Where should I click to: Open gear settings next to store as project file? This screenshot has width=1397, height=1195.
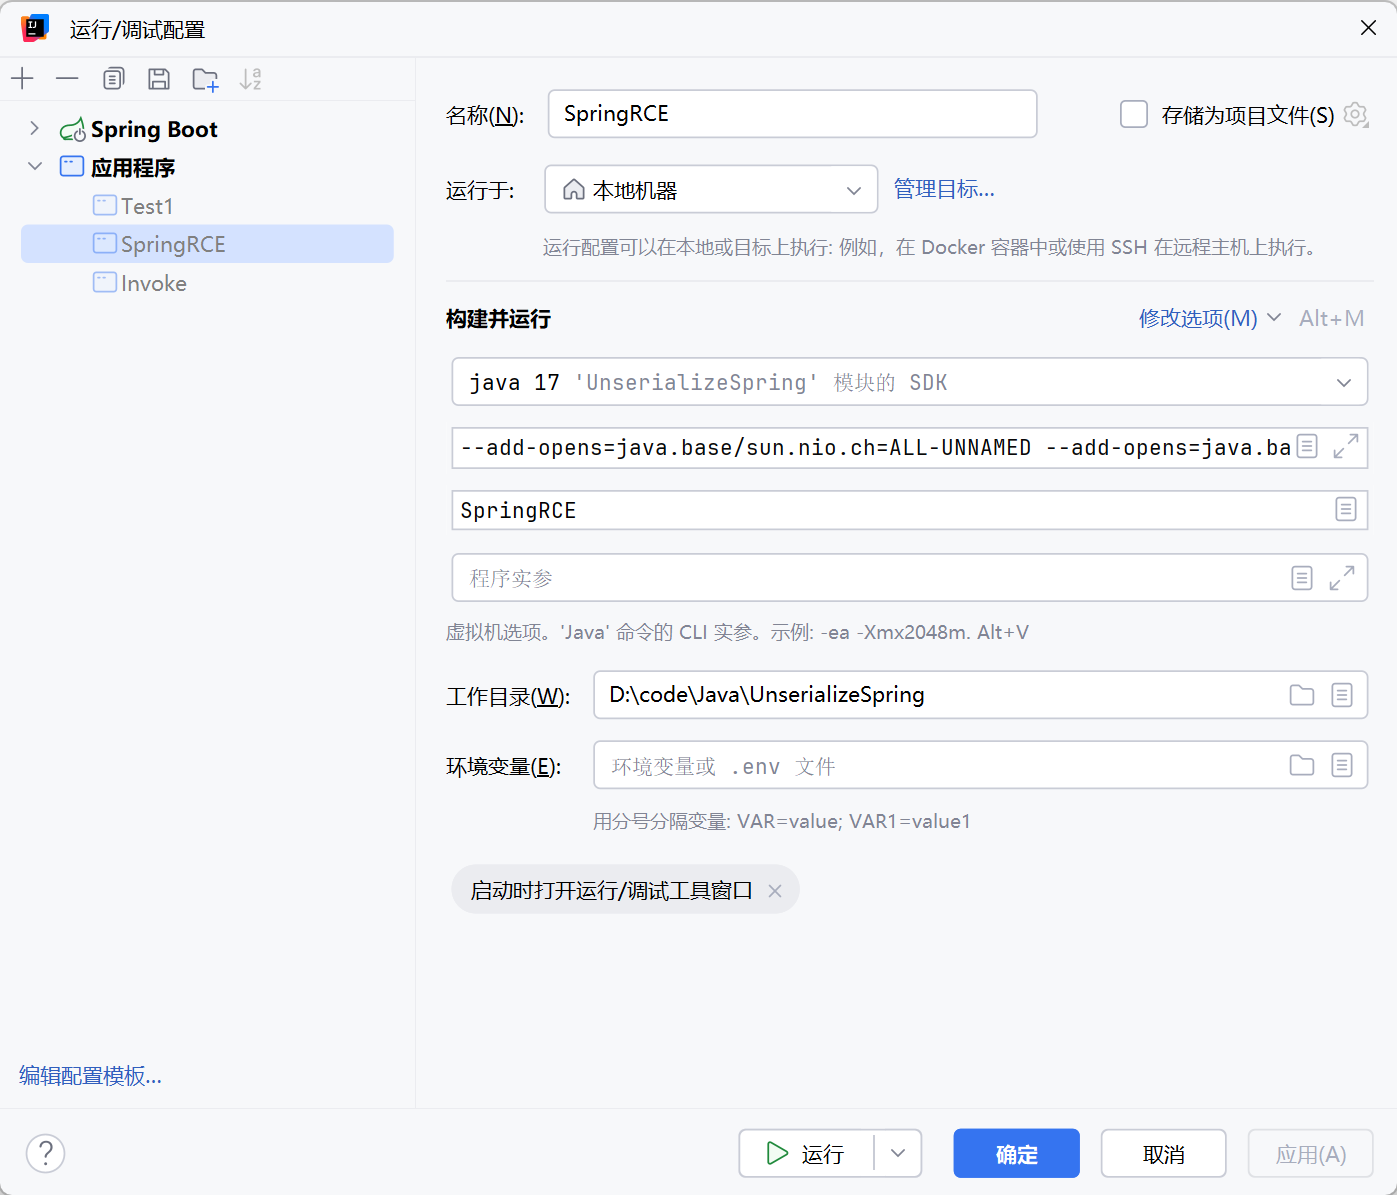point(1355,115)
